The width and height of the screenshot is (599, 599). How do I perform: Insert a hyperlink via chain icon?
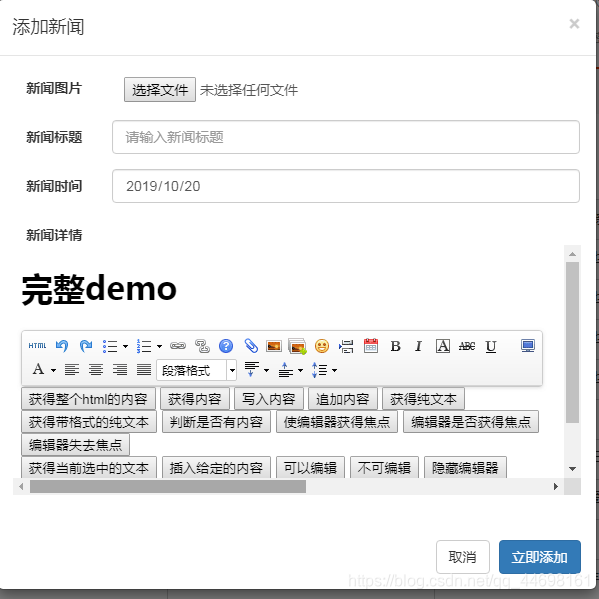tap(178, 346)
